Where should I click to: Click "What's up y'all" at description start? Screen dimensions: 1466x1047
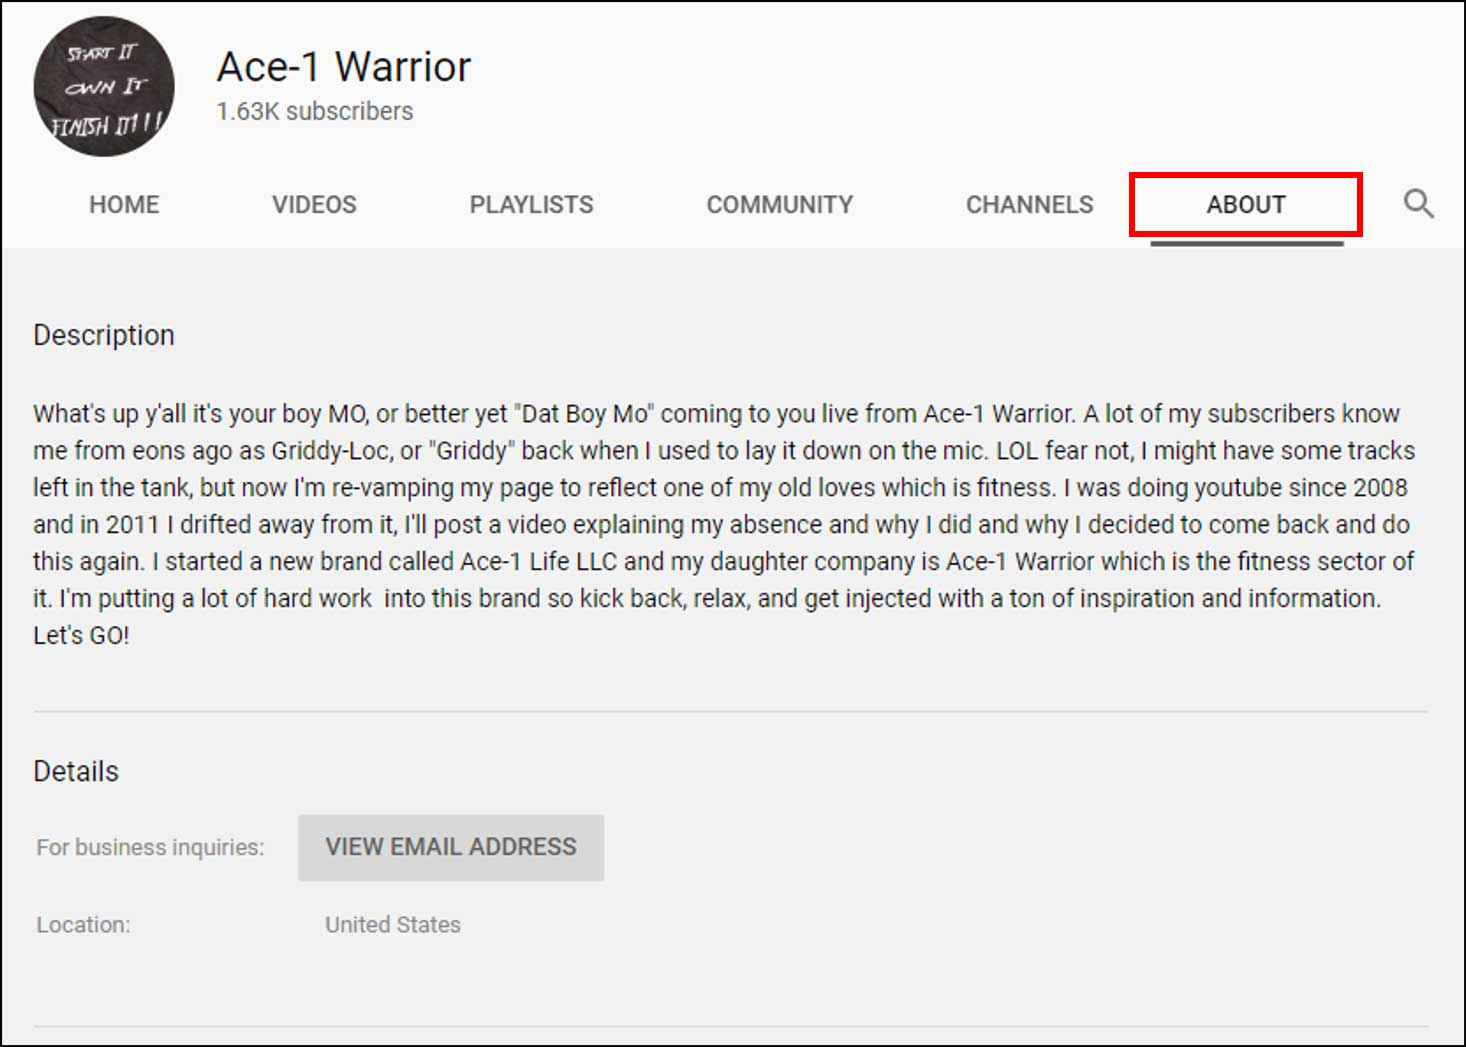coord(109,414)
